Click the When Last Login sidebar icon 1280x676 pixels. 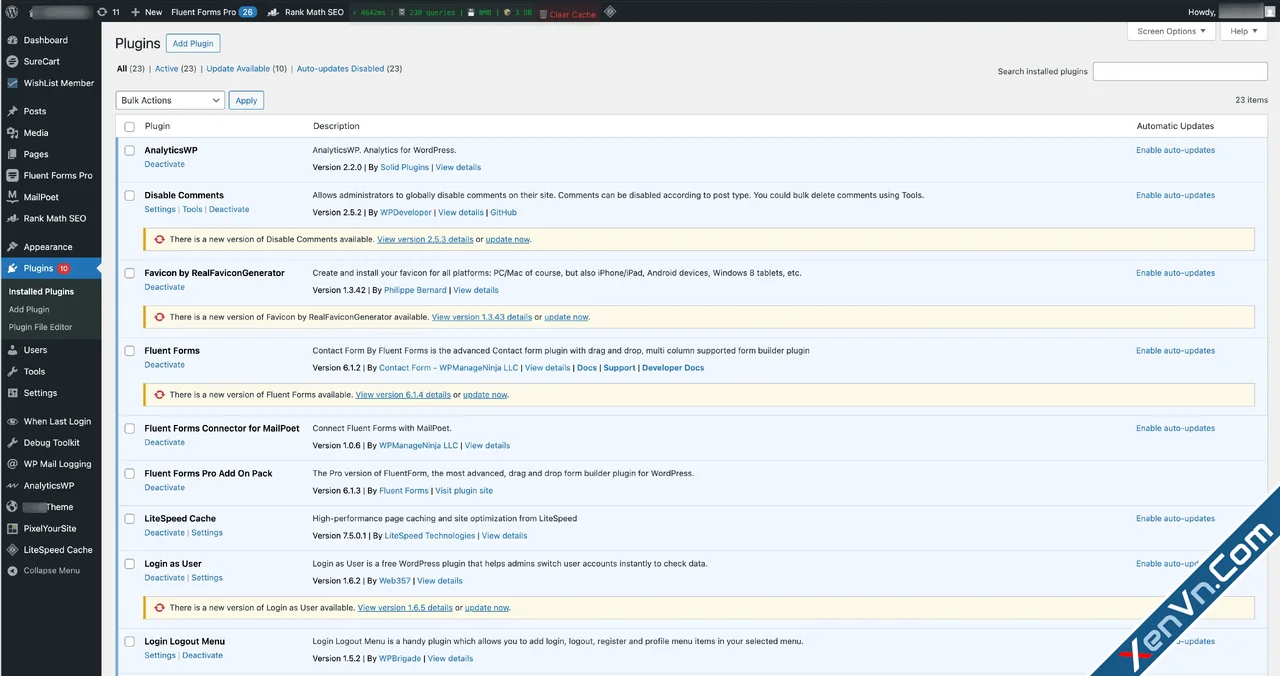(12, 421)
